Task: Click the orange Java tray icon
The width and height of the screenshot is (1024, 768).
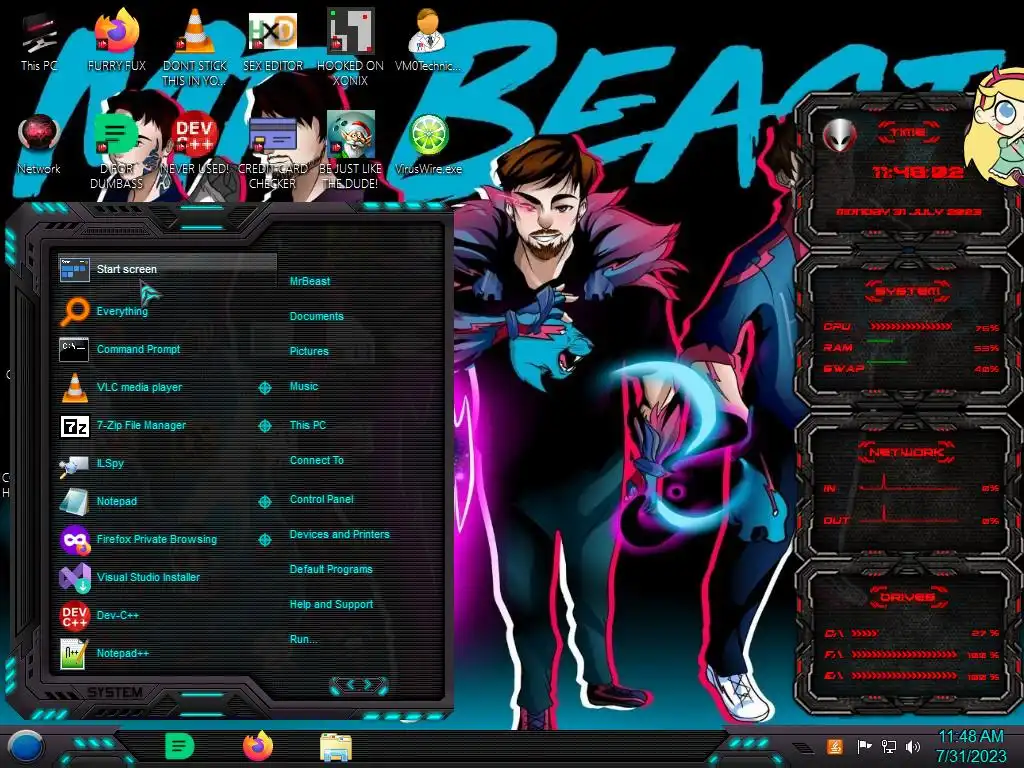Action: (835, 746)
